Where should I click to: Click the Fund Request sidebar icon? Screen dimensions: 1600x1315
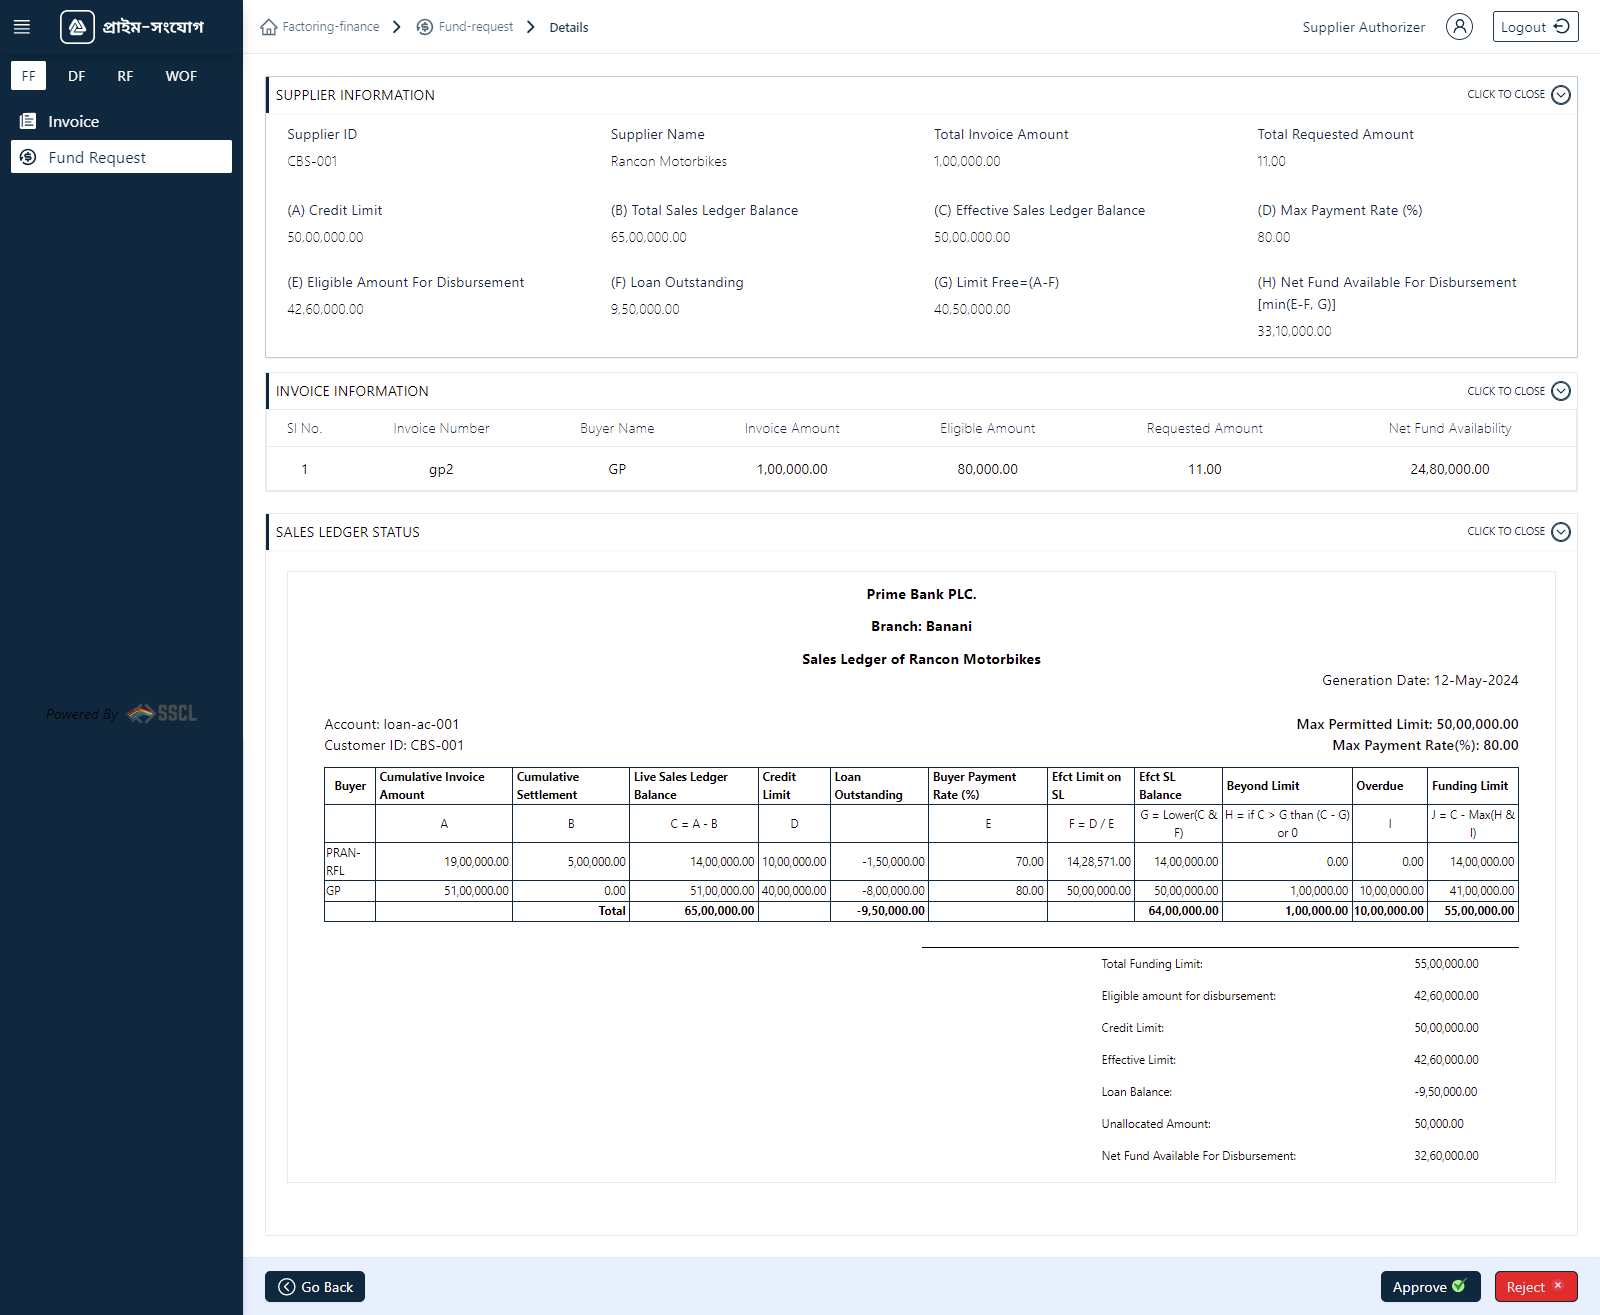[x=28, y=157]
